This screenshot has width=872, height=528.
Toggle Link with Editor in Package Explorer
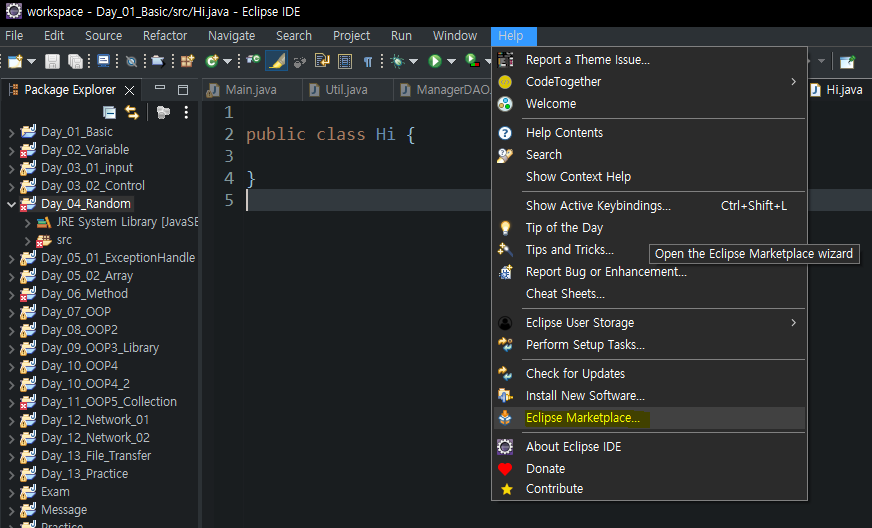pyautogui.click(x=132, y=112)
